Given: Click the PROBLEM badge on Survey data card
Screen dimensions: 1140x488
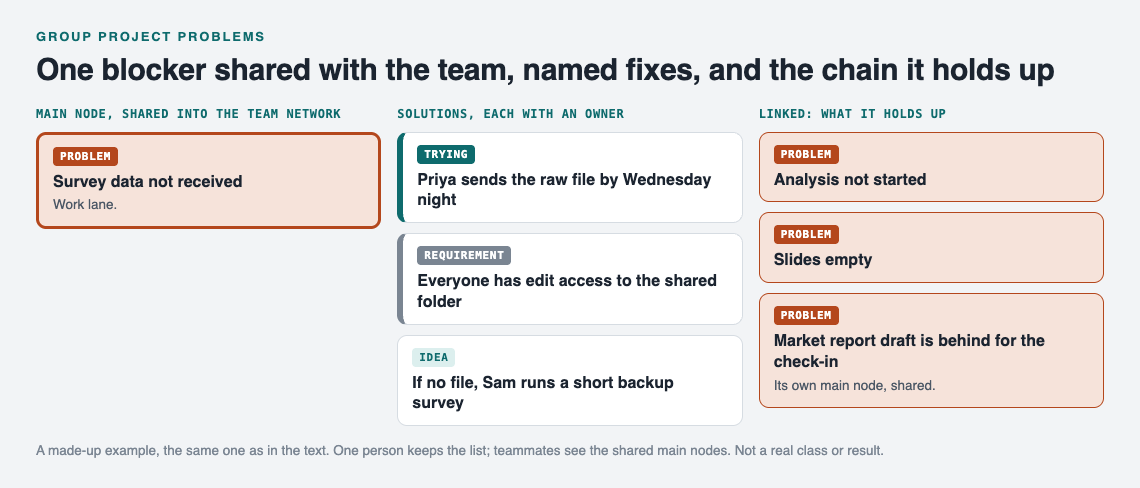Looking at the screenshot, I should click(x=85, y=156).
